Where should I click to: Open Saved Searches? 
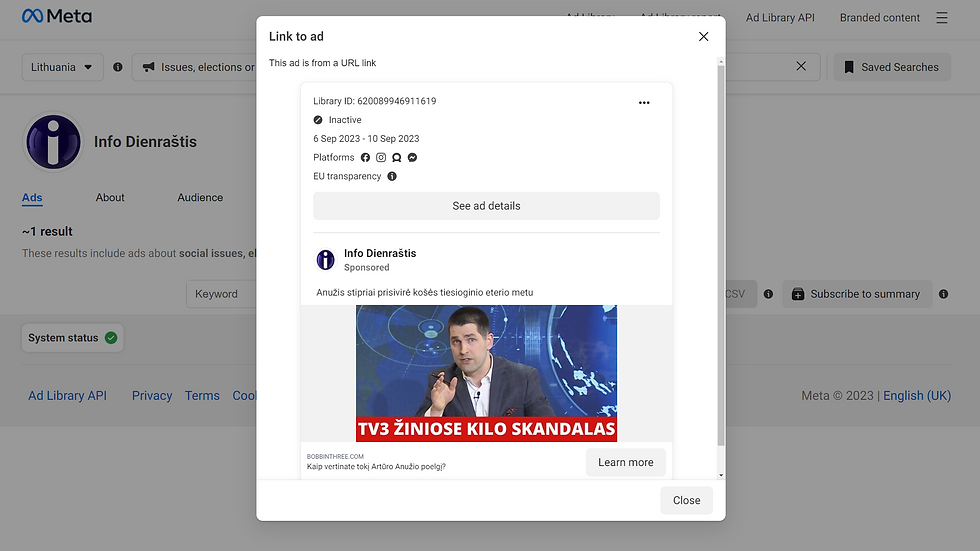click(892, 67)
